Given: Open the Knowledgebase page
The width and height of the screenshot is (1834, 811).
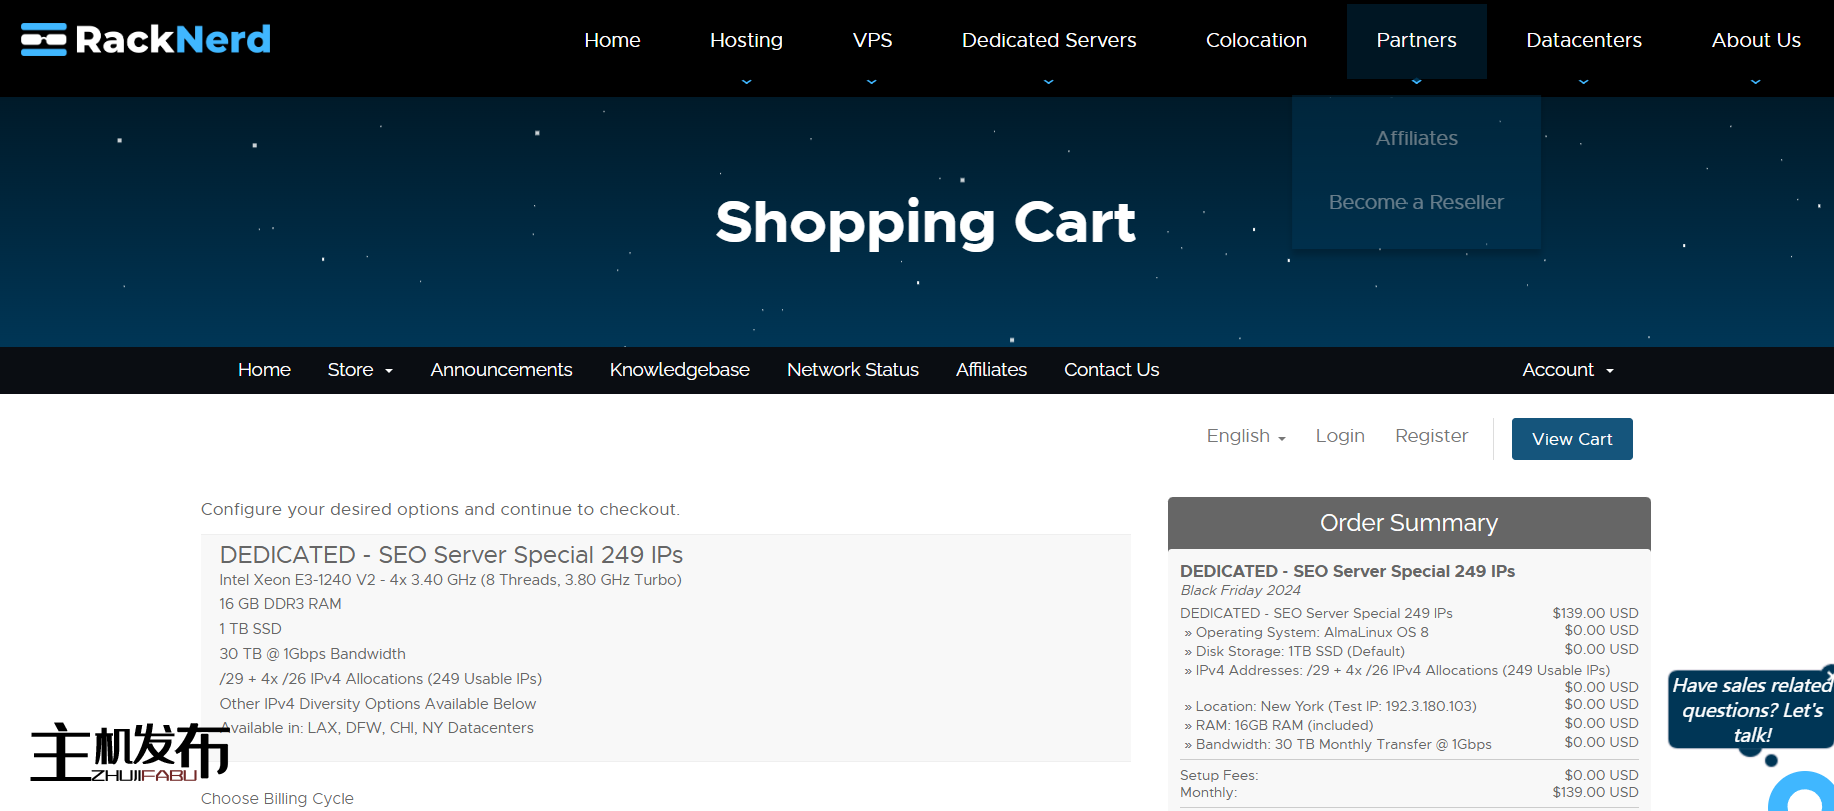Looking at the screenshot, I should [x=680, y=370].
